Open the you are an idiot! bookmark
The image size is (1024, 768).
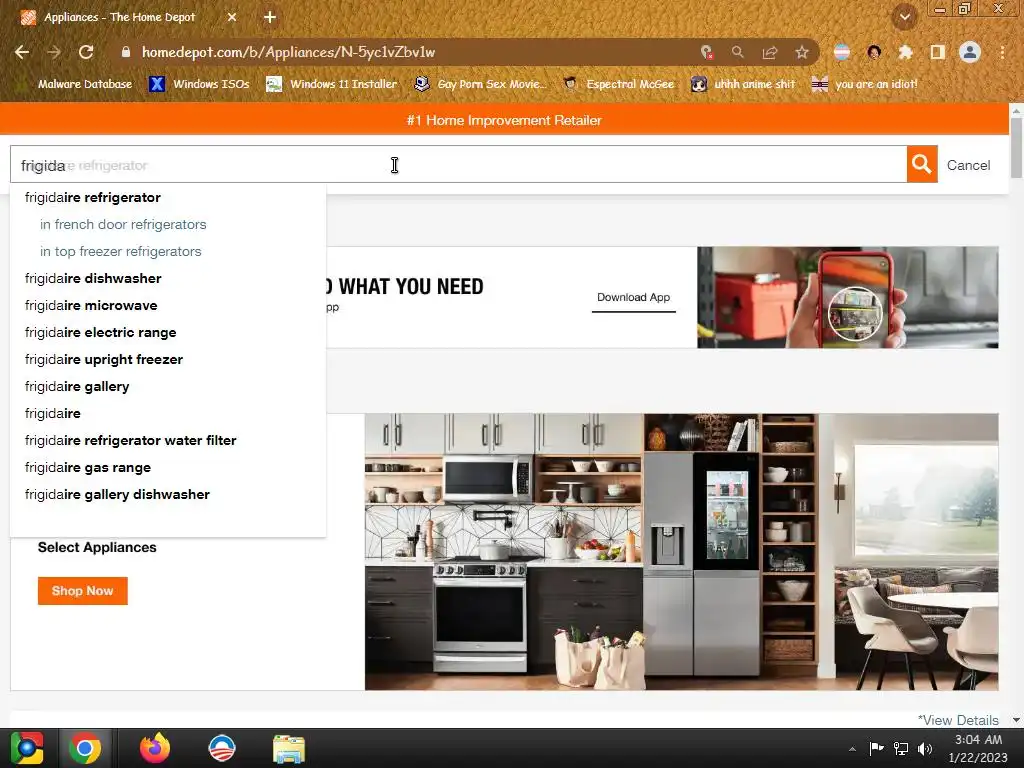point(864,84)
